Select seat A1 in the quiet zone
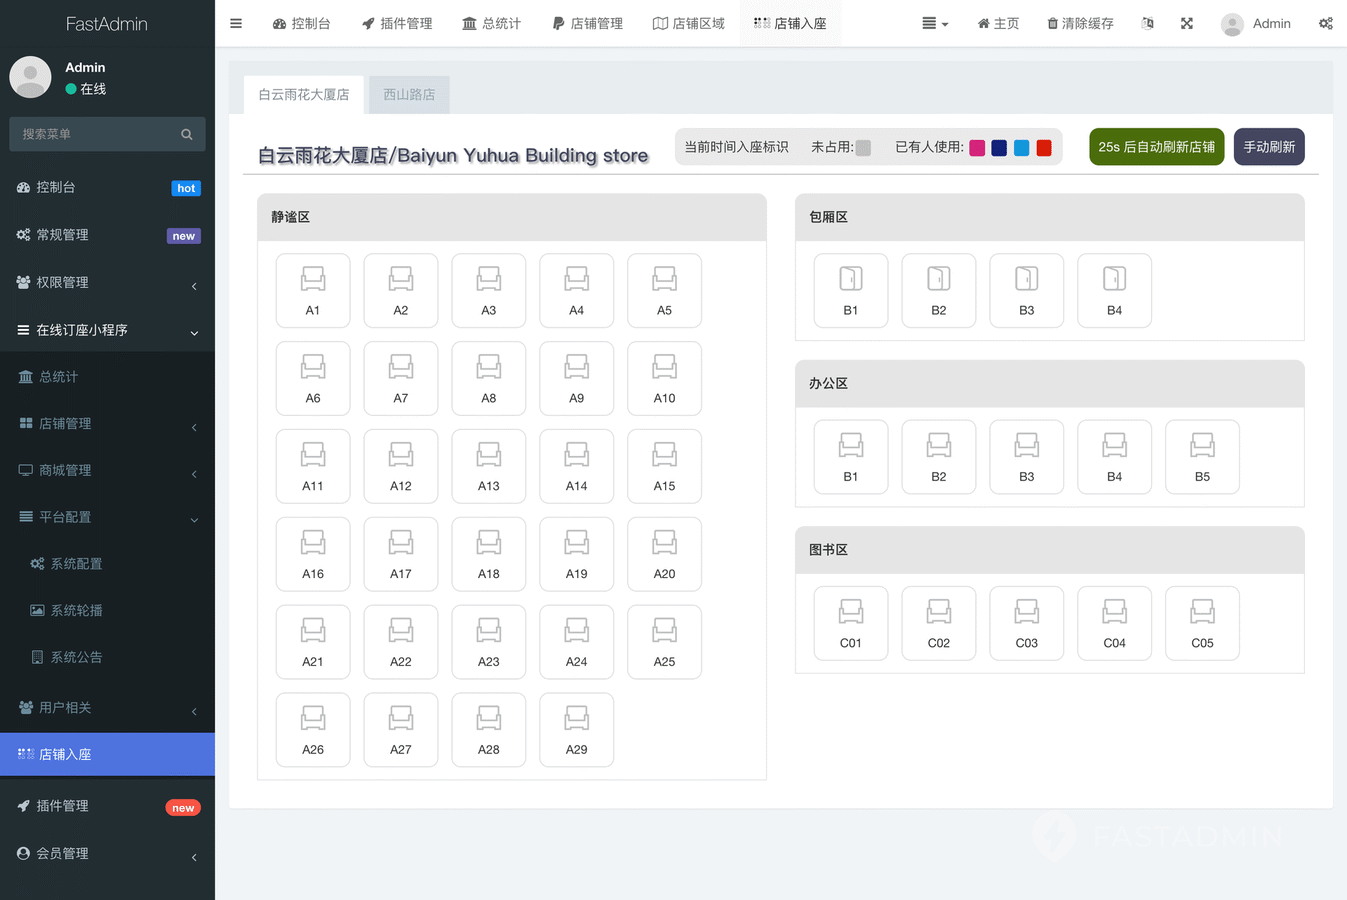 click(x=313, y=290)
